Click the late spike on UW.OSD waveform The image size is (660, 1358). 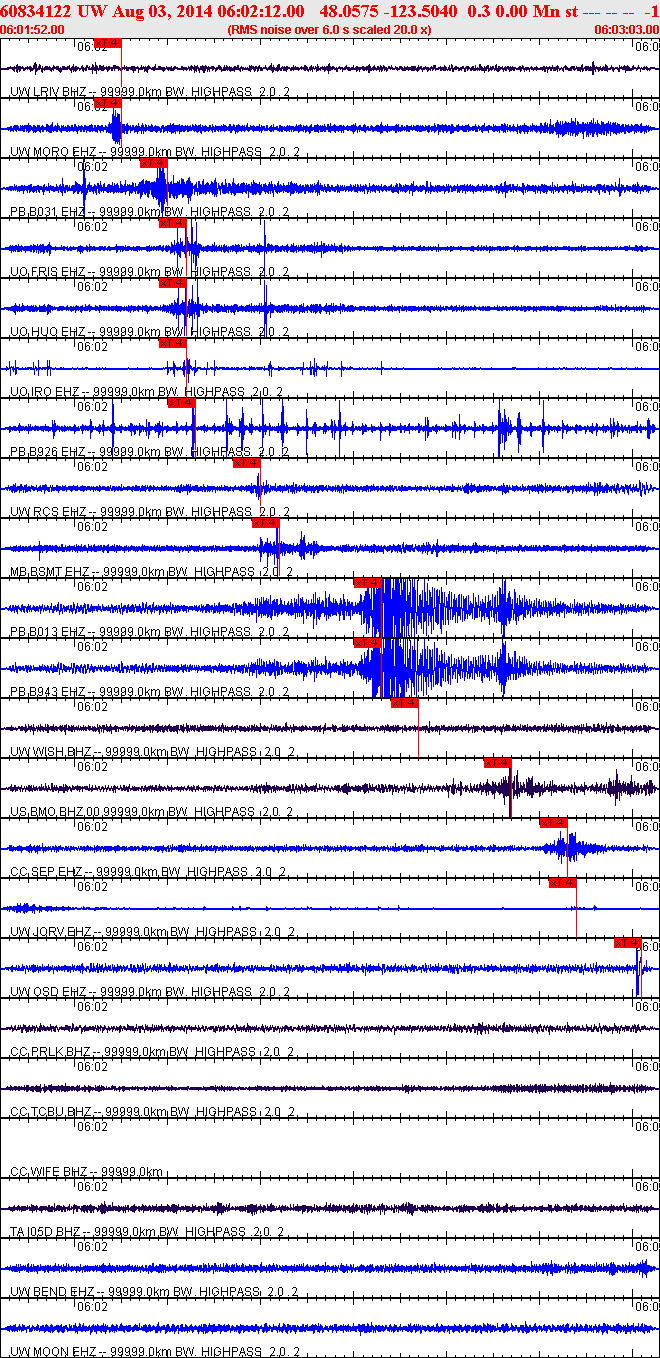[x=638, y=968]
